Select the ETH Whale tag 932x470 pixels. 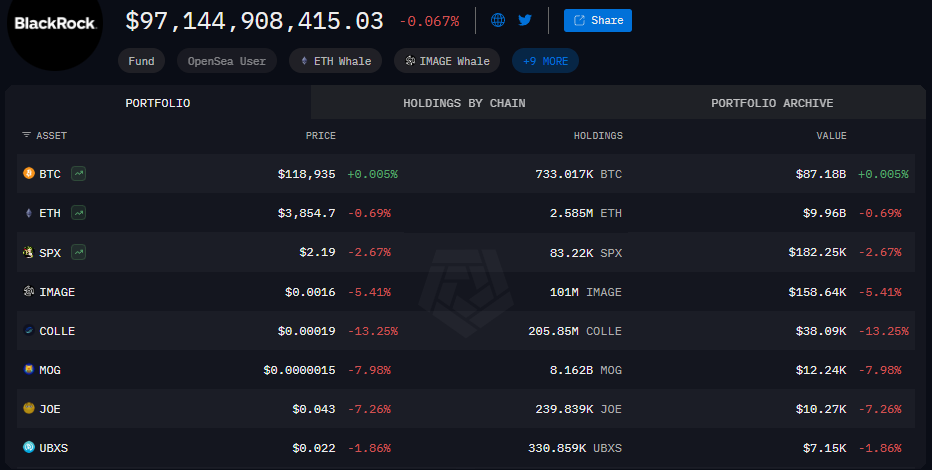pos(335,61)
